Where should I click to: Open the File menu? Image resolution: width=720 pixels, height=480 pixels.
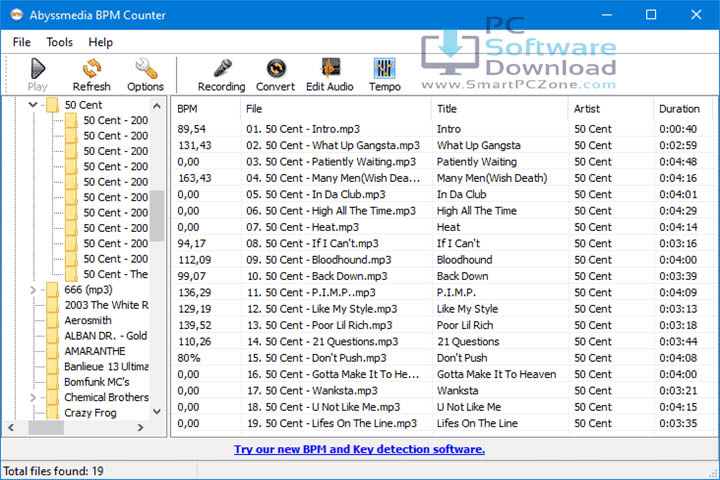[x=22, y=42]
